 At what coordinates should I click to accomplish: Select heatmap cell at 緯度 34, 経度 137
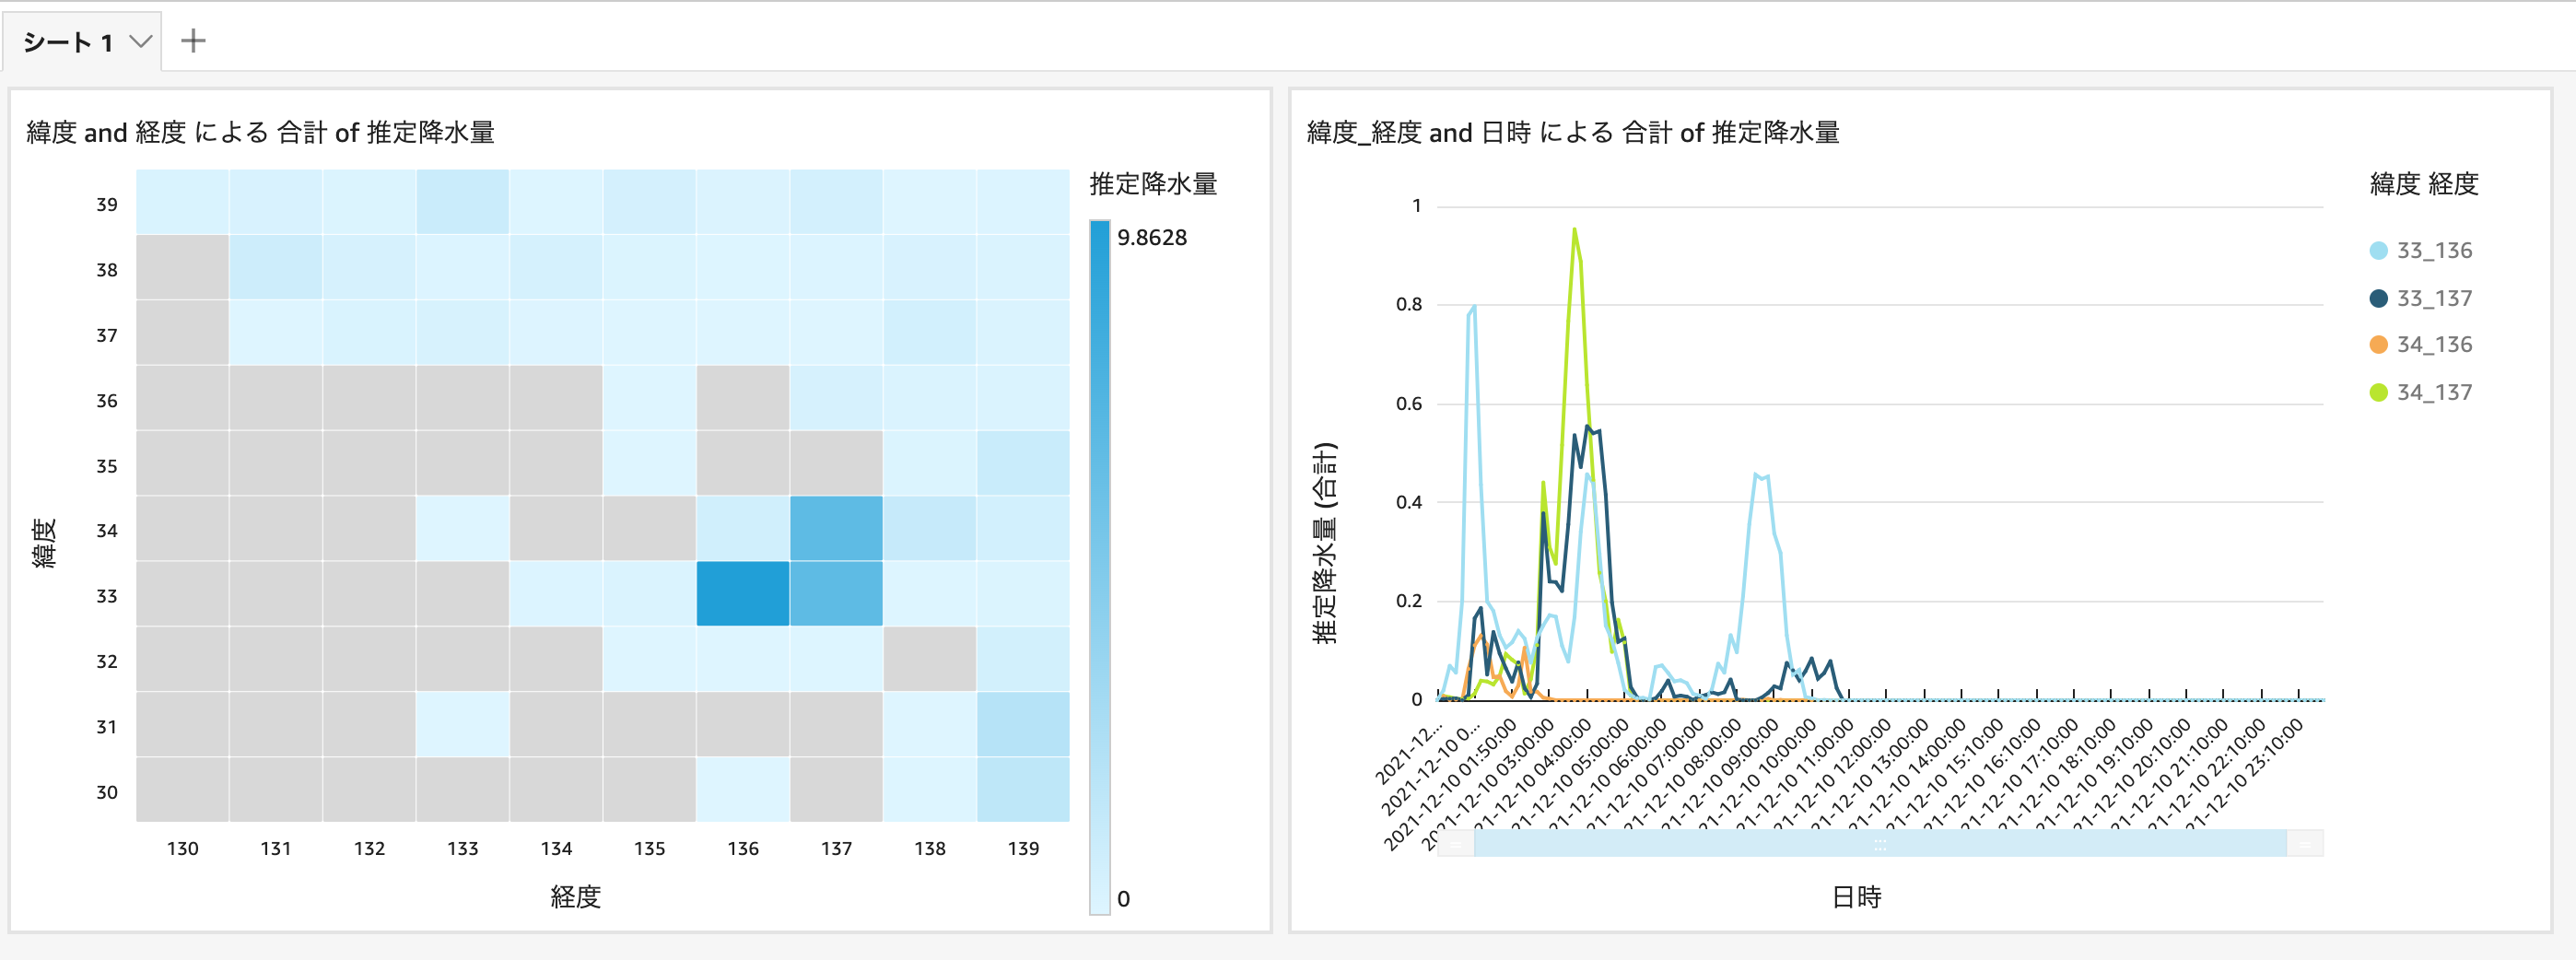pyautogui.click(x=836, y=528)
